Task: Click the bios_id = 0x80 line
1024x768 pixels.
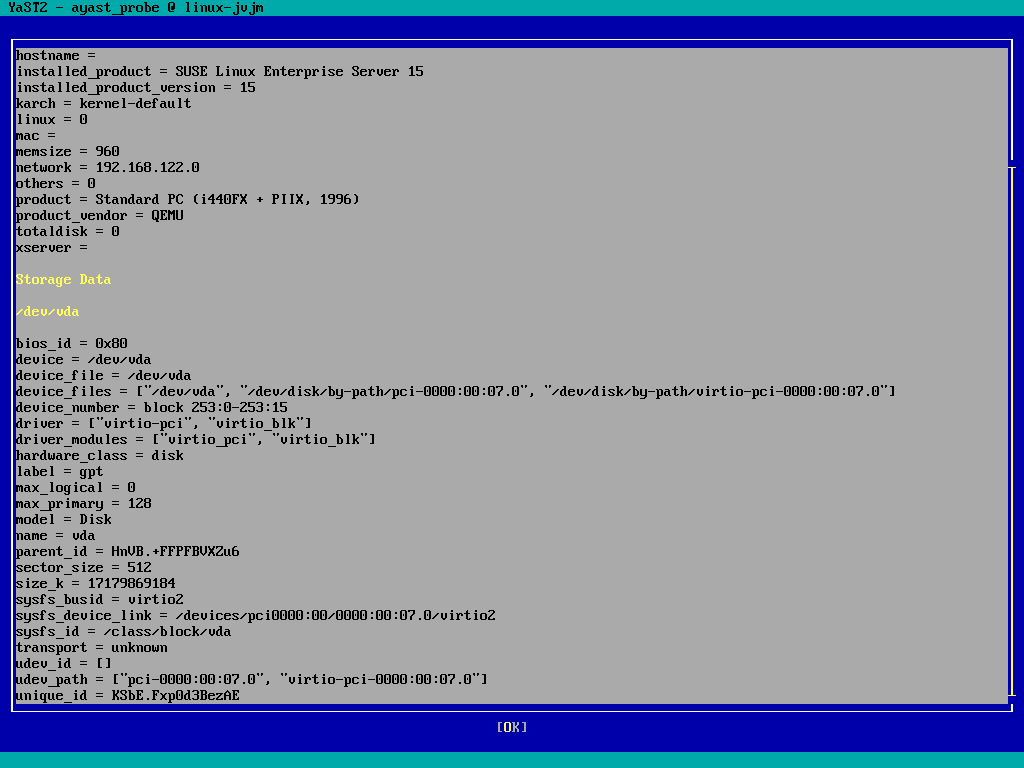Action: pyautogui.click(x=71, y=344)
